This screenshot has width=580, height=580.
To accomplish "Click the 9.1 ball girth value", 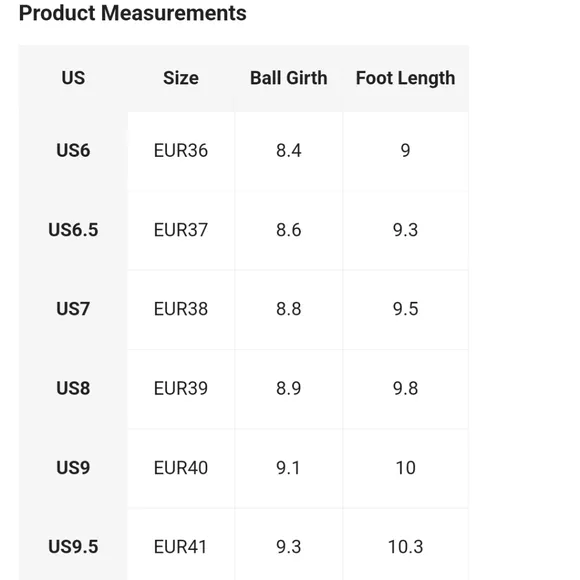I will [288, 468].
